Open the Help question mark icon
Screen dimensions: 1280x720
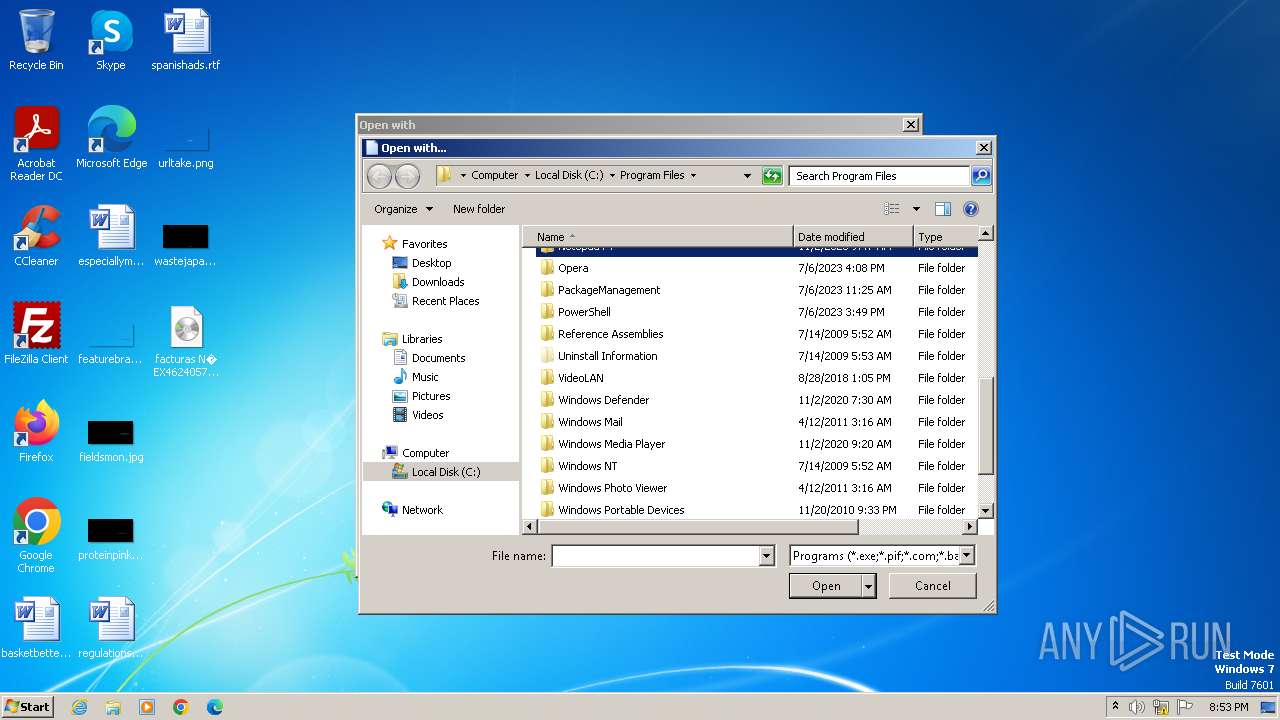[970, 209]
